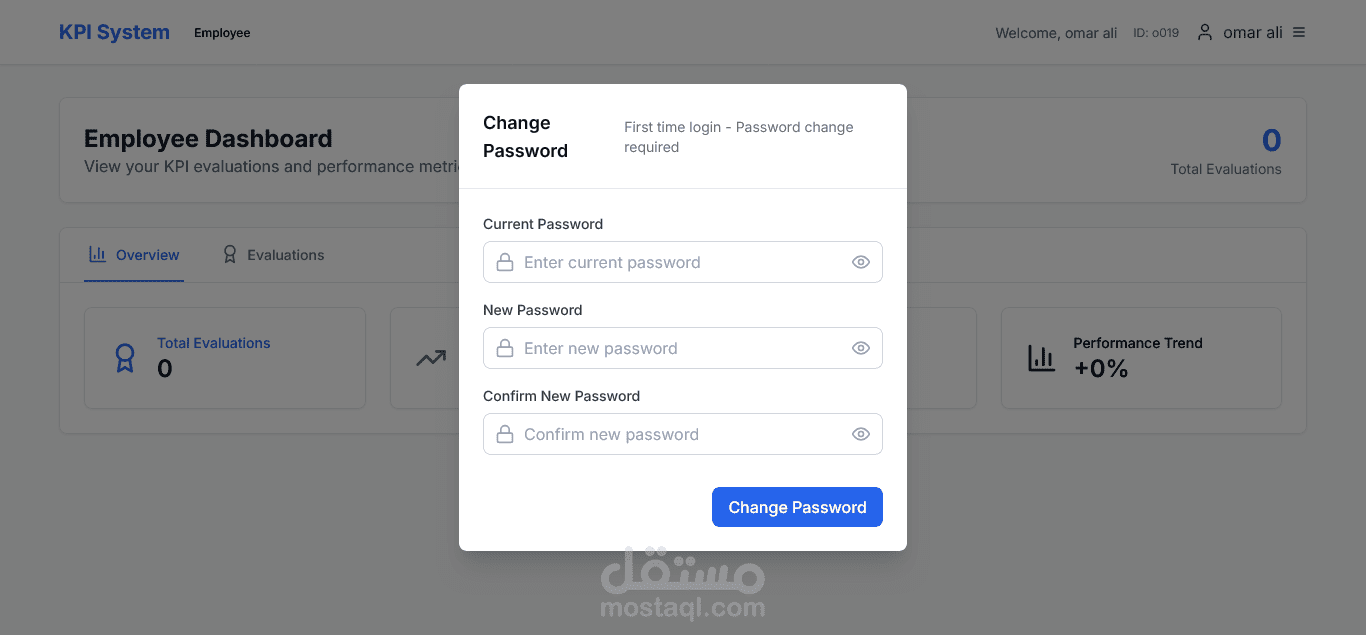Viewport: 1366px width, 635px height.
Task: Open the hamburger menu in header
Action: 1299,32
